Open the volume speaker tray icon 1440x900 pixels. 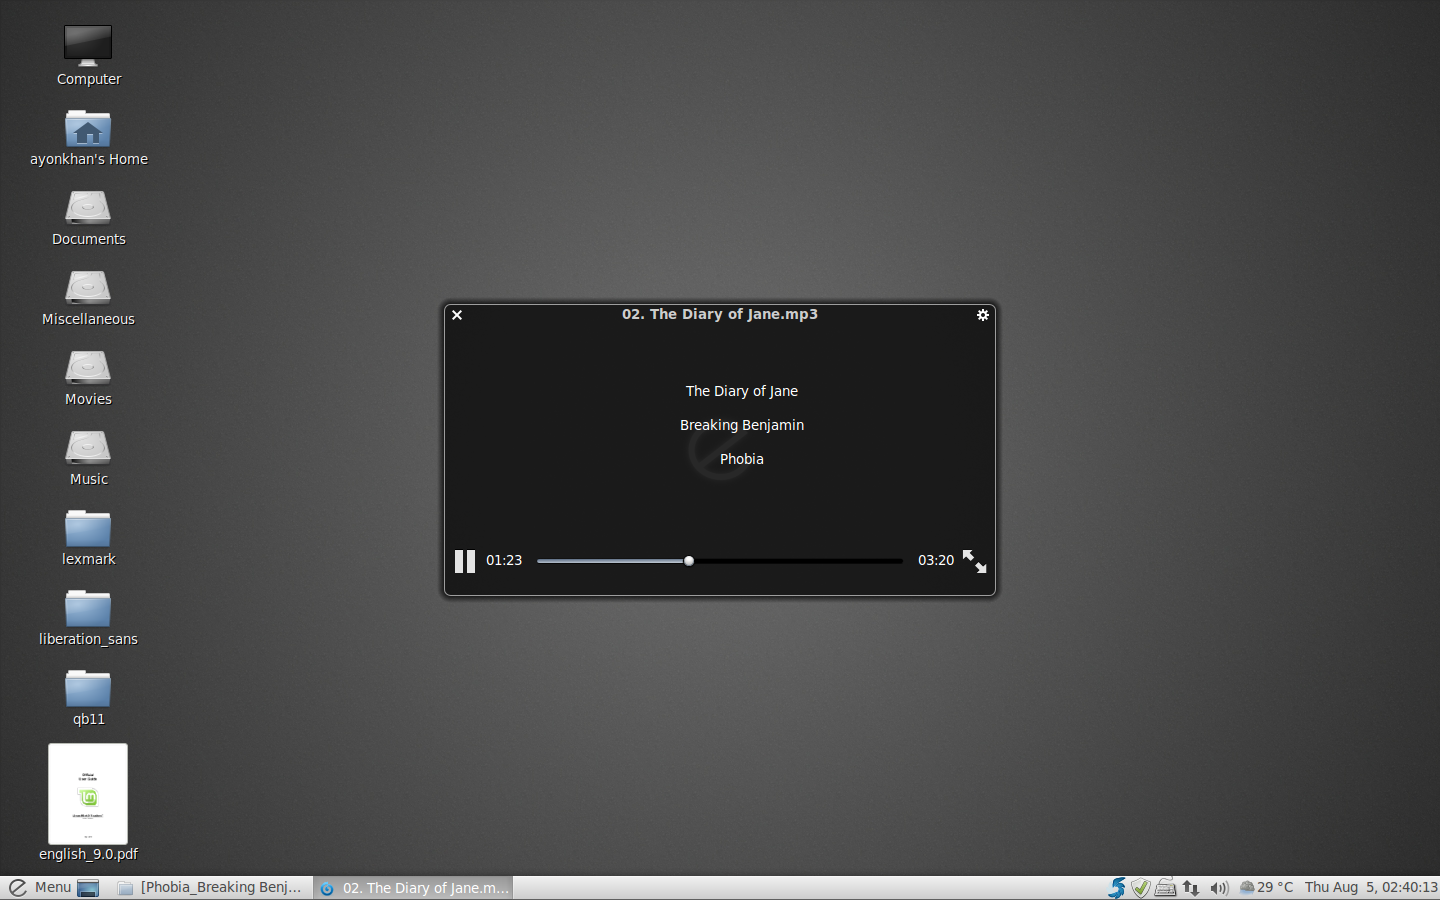[x=1219, y=887]
